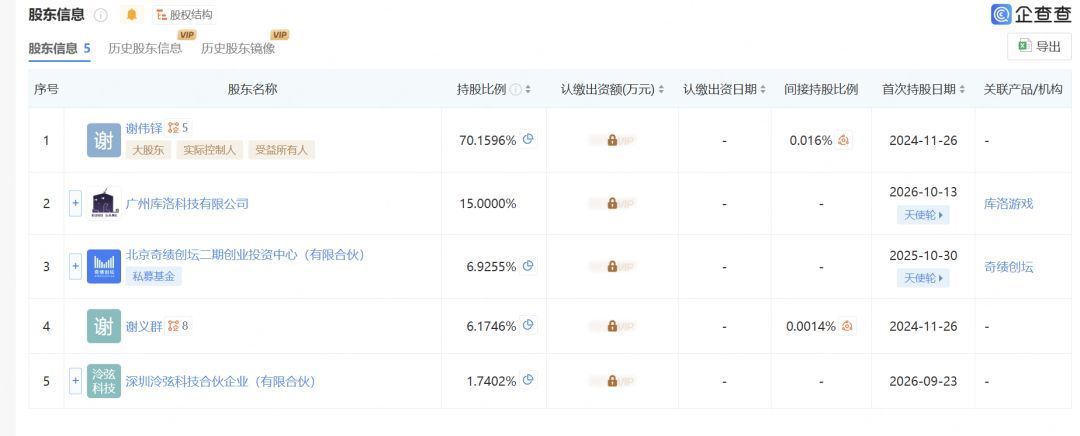This screenshot has width=1080, height=436.
Task: Expand the 广州库洛科技有限公司 row
Action: tap(76, 204)
